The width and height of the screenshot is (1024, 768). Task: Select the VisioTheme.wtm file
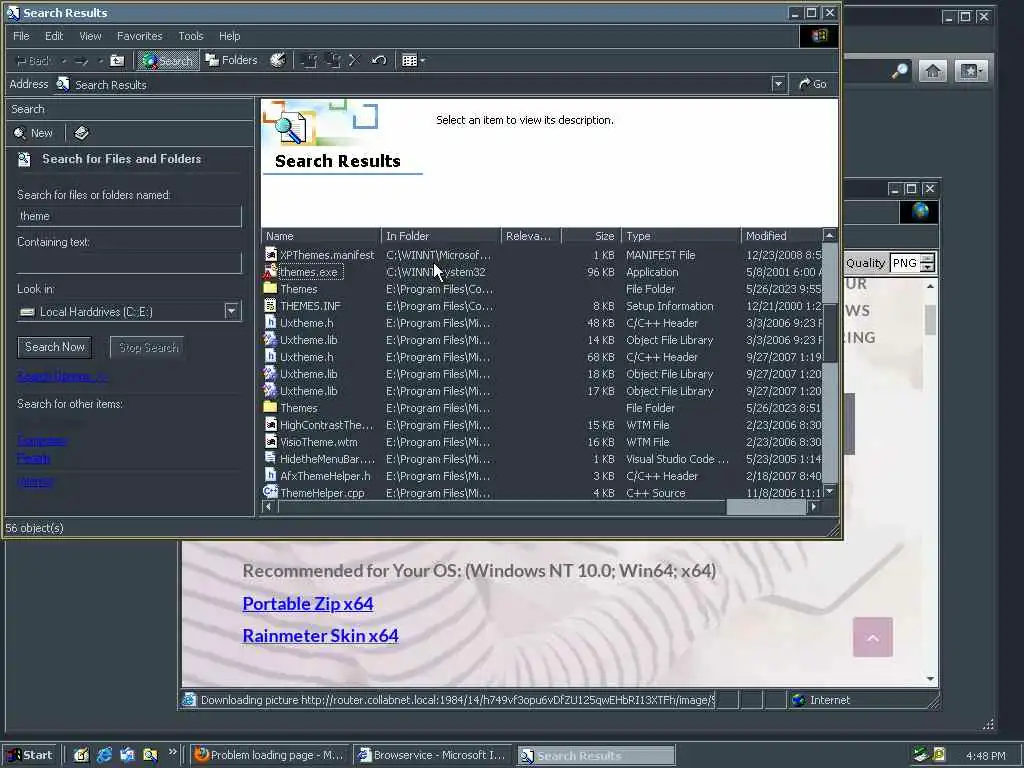pos(319,442)
